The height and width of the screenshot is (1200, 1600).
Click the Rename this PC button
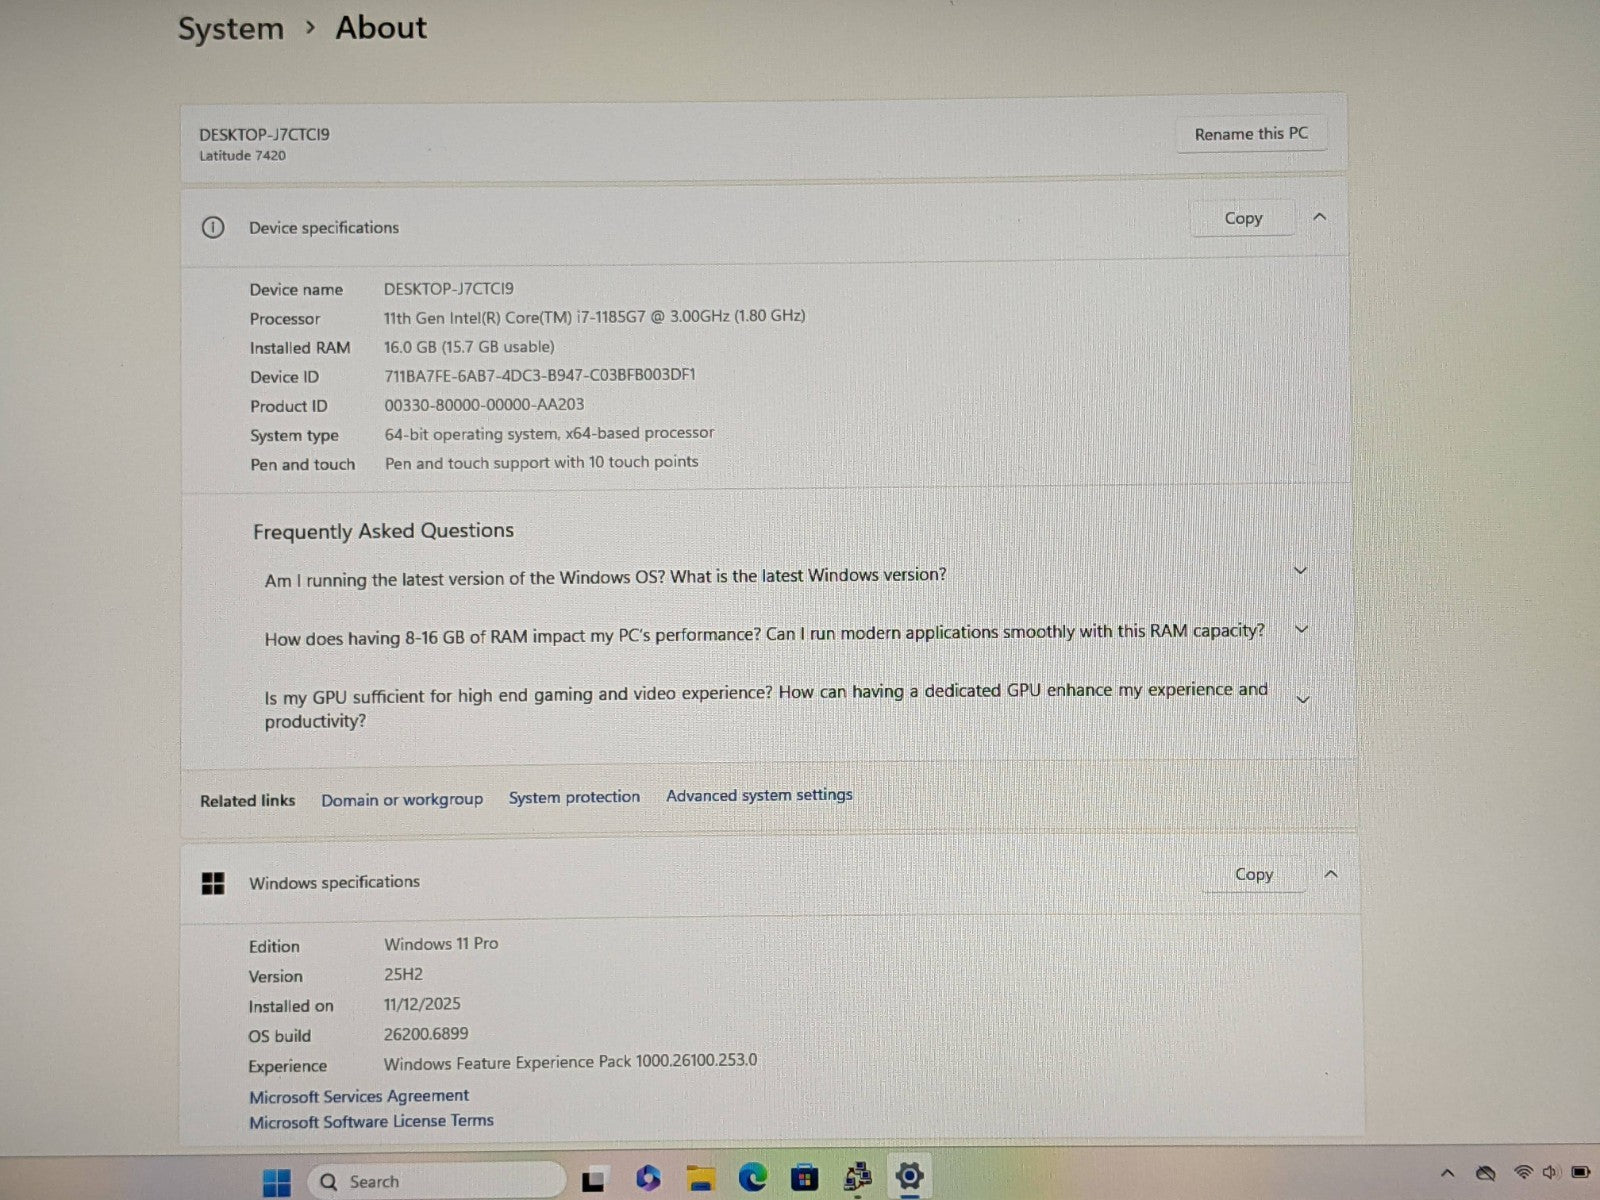click(1251, 134)
